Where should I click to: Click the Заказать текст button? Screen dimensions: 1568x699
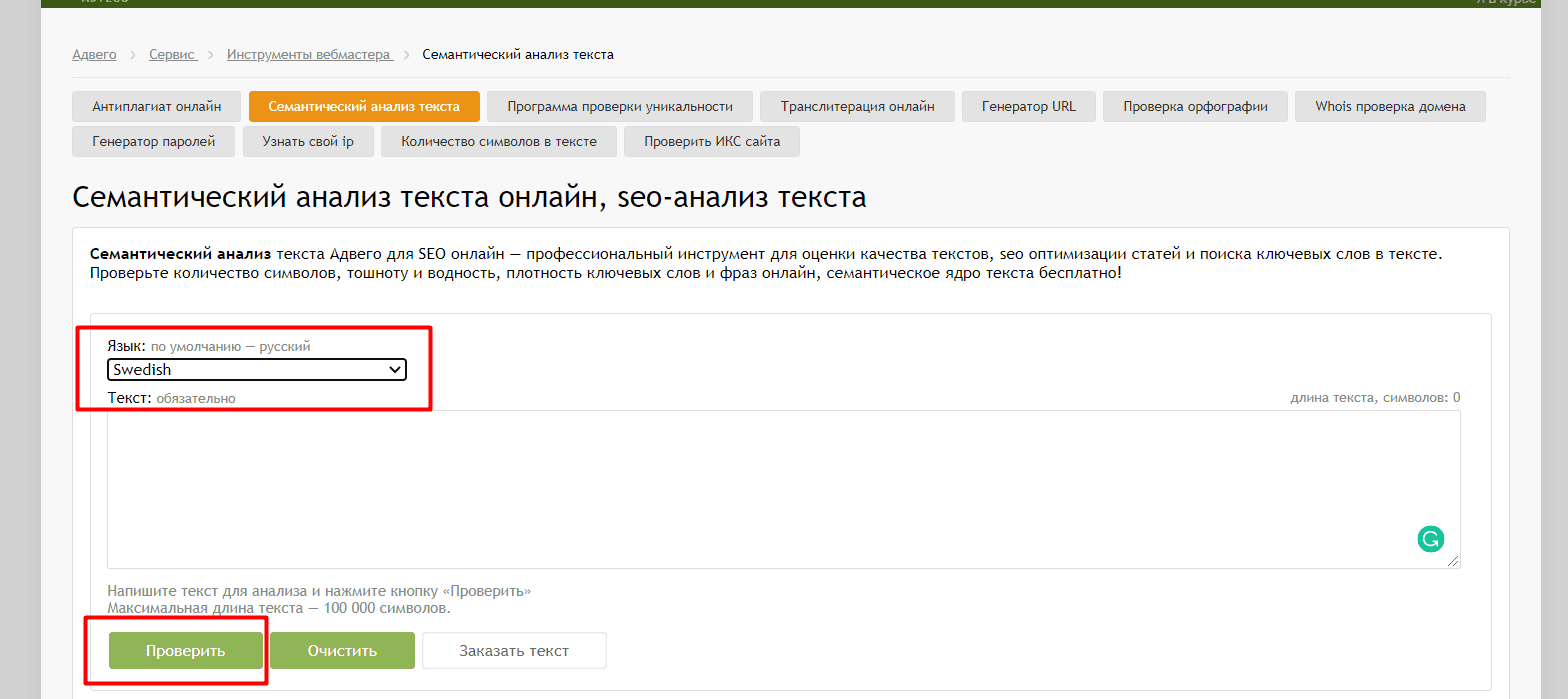(x=514, y=650)
